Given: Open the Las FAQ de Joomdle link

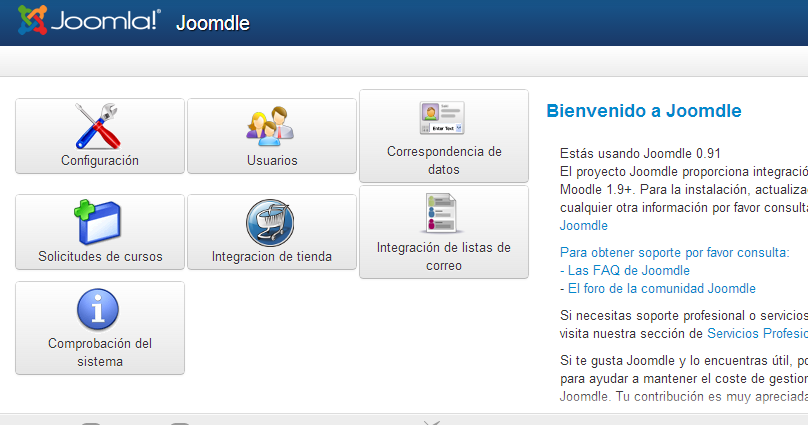Looking at the screenshot, I should pos(628,270).
